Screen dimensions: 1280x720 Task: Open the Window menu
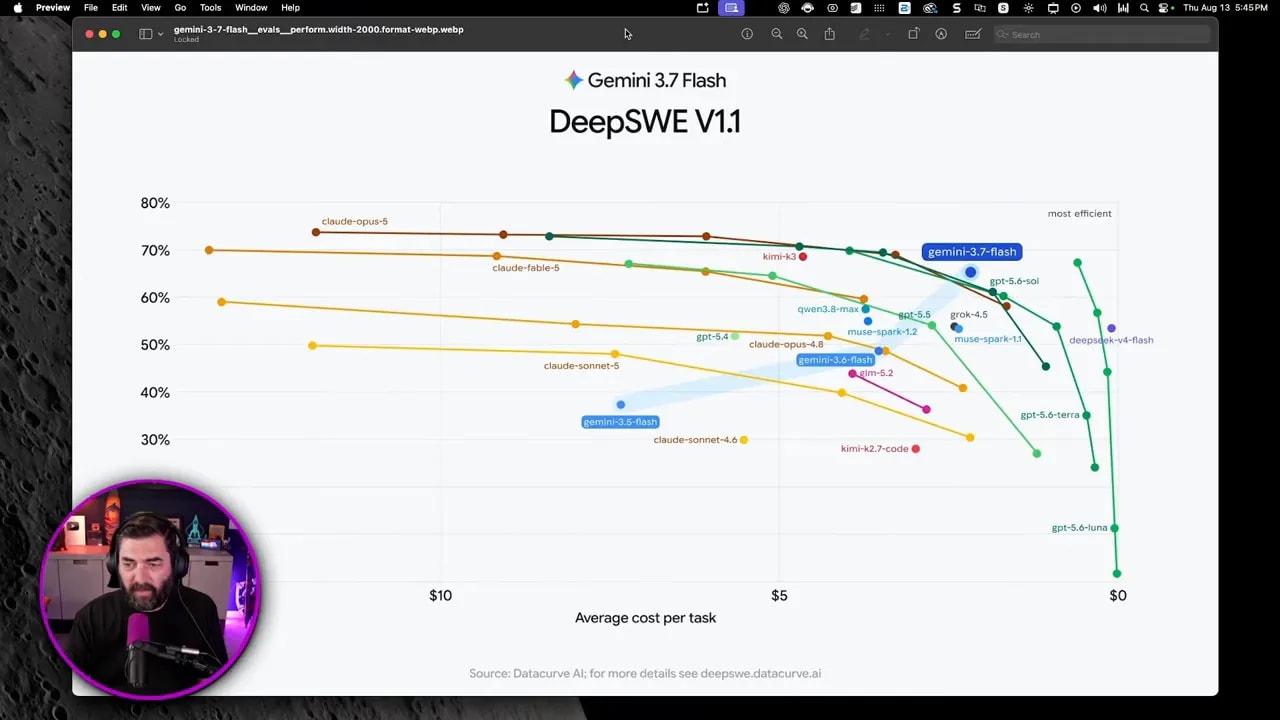(251, 8)
